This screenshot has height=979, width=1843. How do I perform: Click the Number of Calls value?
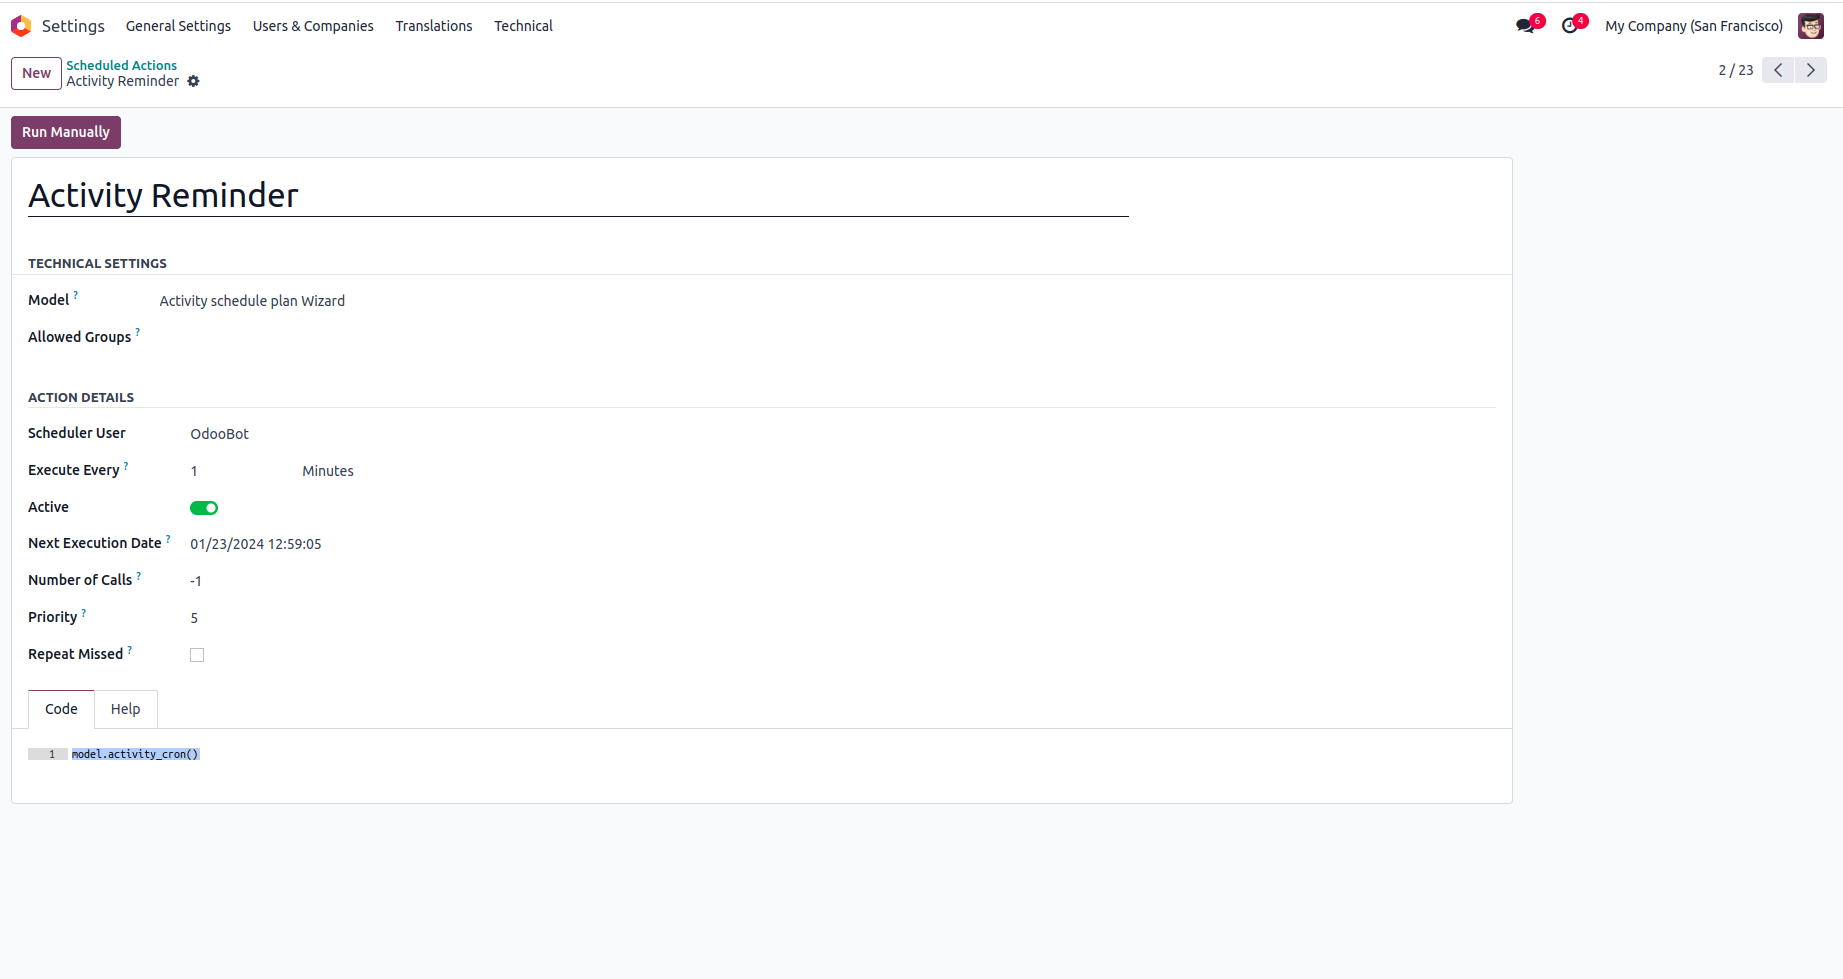196,581
